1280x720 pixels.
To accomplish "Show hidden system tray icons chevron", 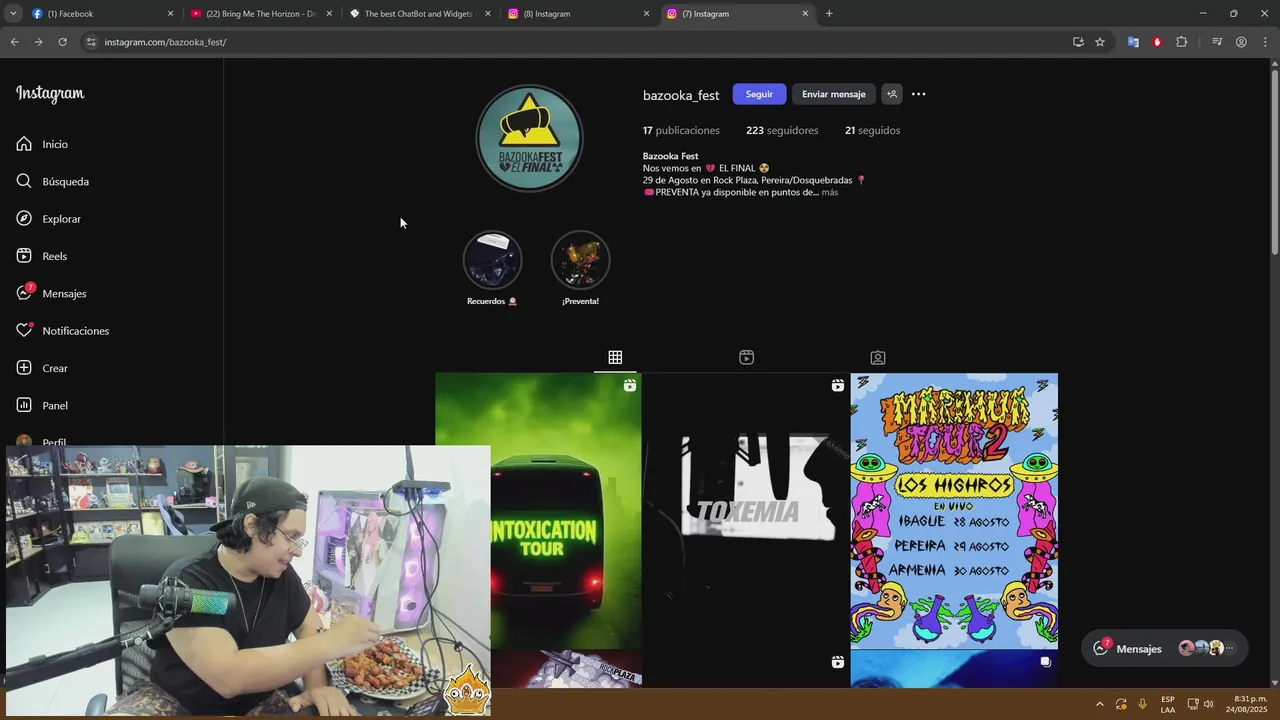I will pyautogui.click(x=1099, y=704).
